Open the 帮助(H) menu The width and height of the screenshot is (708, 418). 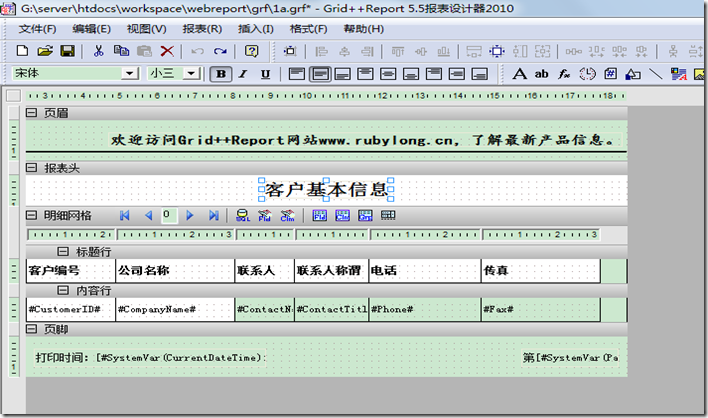tap(364, 29)
